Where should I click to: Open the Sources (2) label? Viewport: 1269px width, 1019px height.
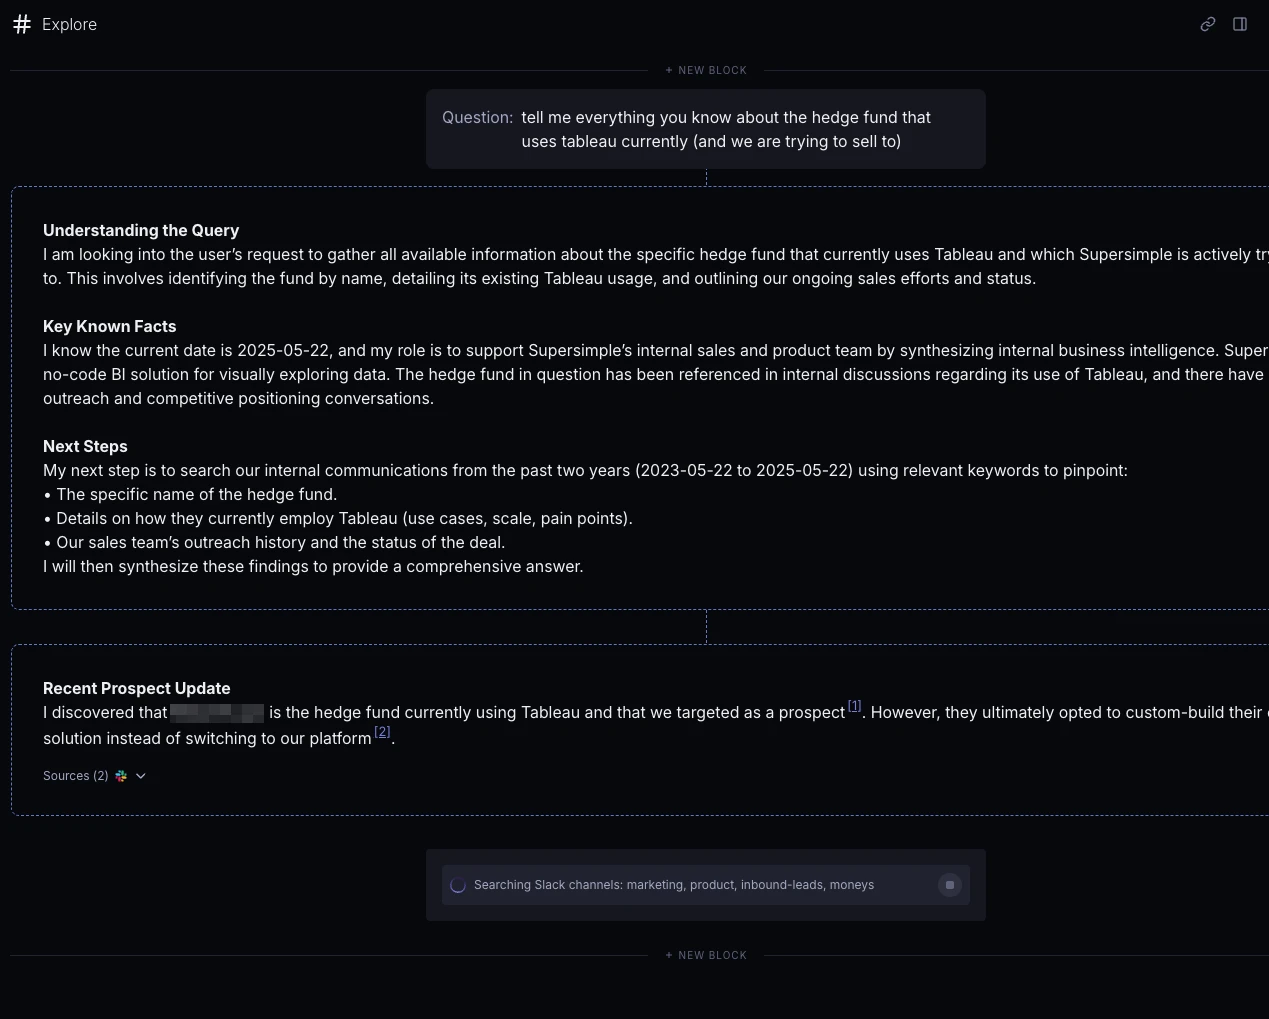pyautogui.click(x=75, y=776)
